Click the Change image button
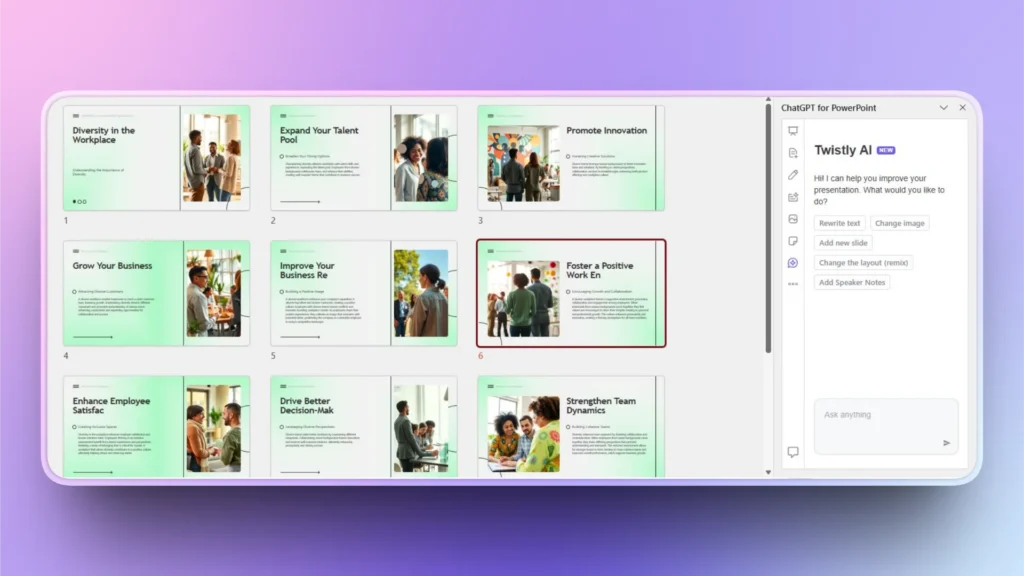 (899, 223)
